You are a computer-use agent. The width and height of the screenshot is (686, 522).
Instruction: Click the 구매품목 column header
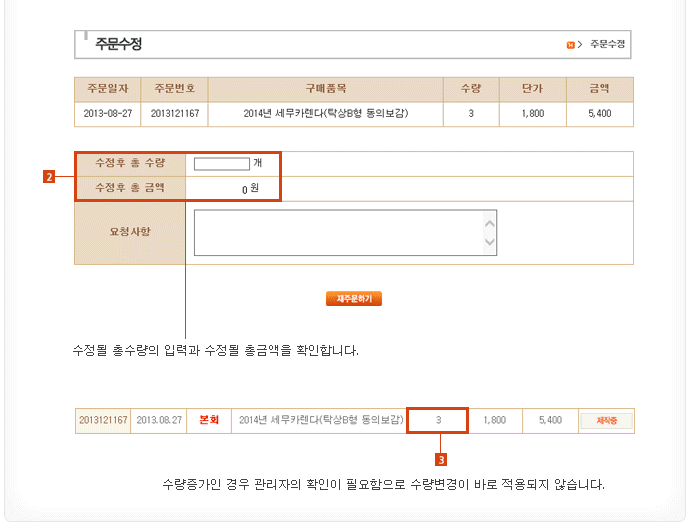[326, 89]
